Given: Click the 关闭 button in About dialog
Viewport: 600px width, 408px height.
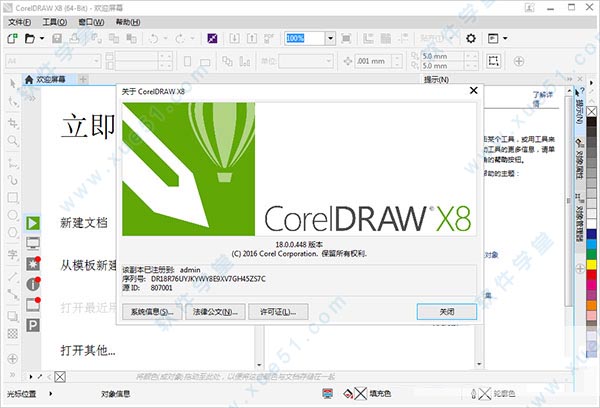Looking at the screenshot, I should 447,312.
